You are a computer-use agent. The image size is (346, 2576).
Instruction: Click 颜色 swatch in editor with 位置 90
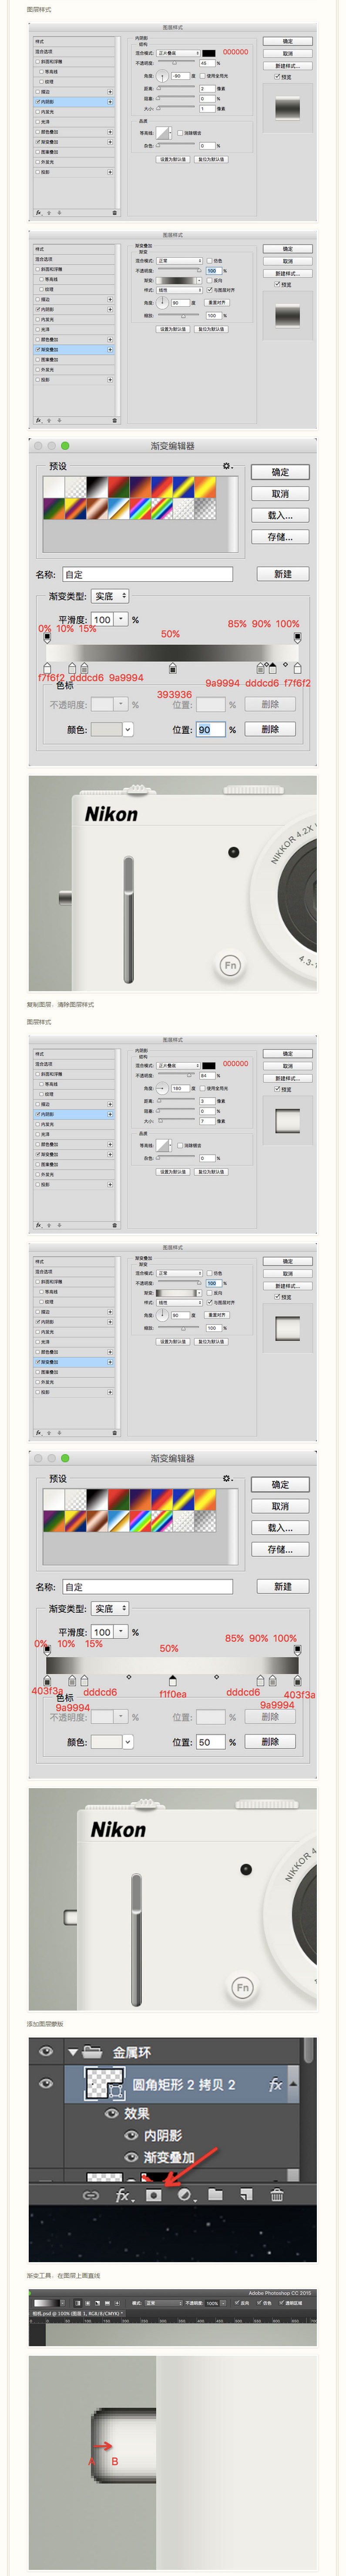click(106, 729)
